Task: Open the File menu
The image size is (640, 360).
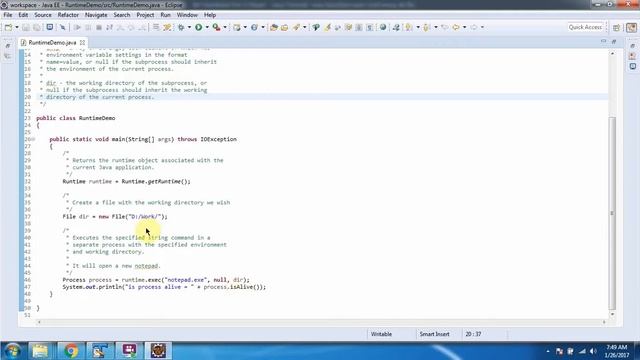Action: coord(8,15)
